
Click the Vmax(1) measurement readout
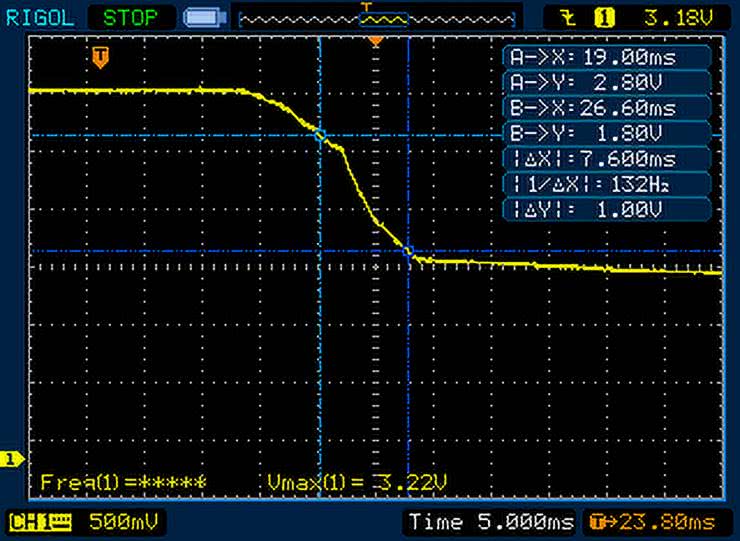(x=357, y=483)
